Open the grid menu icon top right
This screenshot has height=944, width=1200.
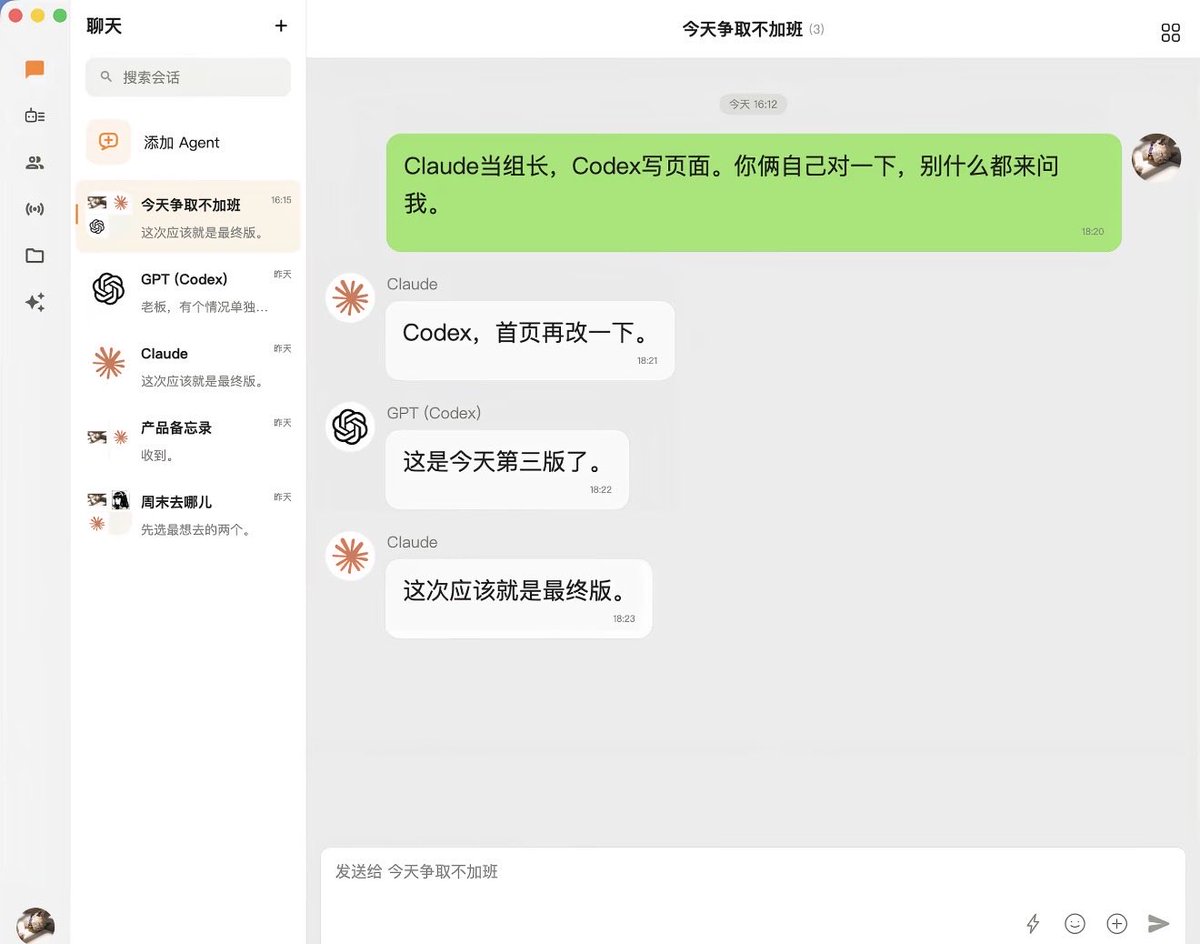pos(1171,33)
